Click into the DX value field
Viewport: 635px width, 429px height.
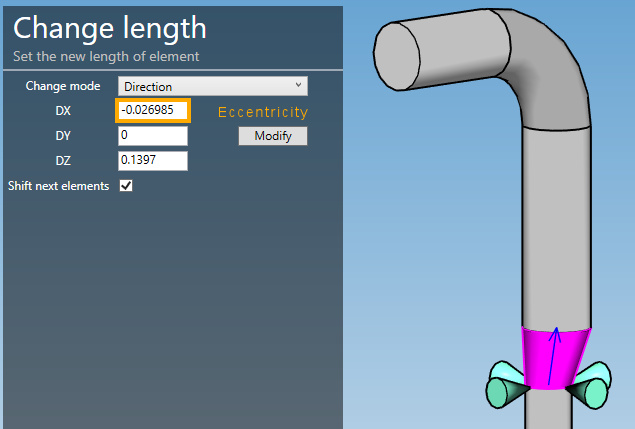pos(153,110)
